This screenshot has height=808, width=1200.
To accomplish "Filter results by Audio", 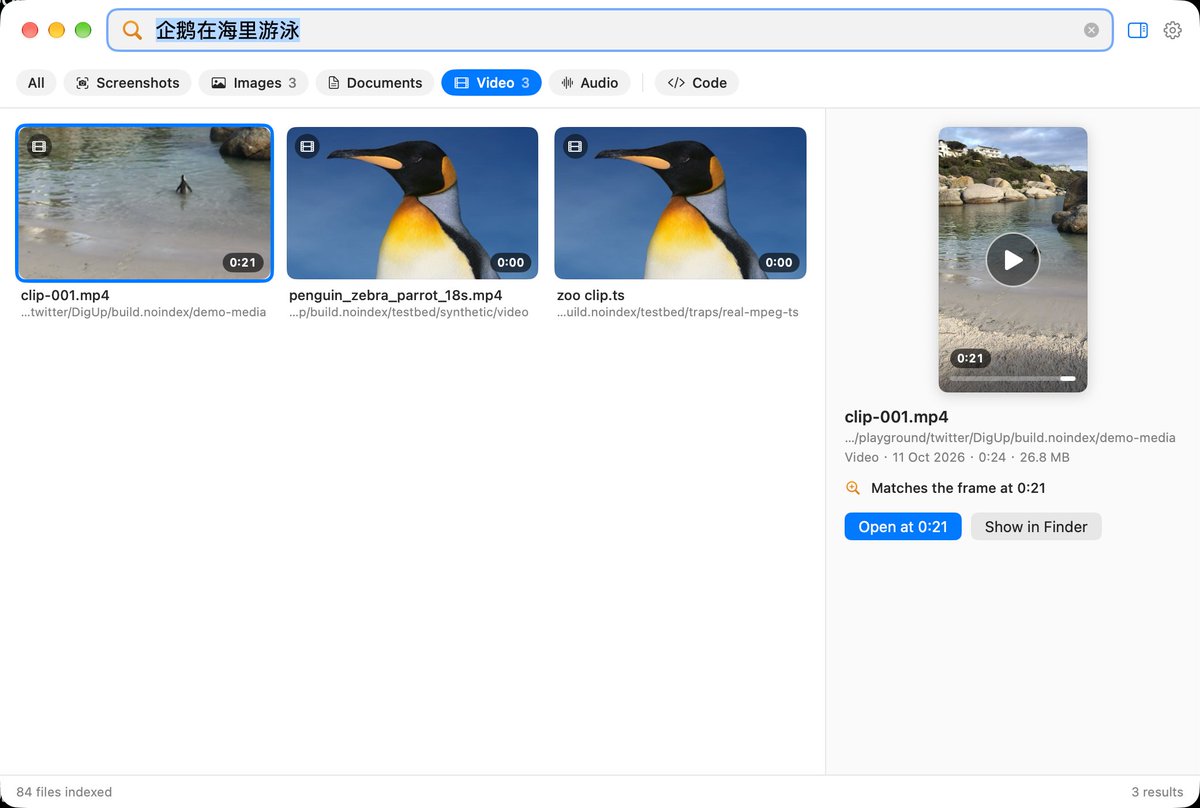I will pyautogui.click(x=590, y=83).
